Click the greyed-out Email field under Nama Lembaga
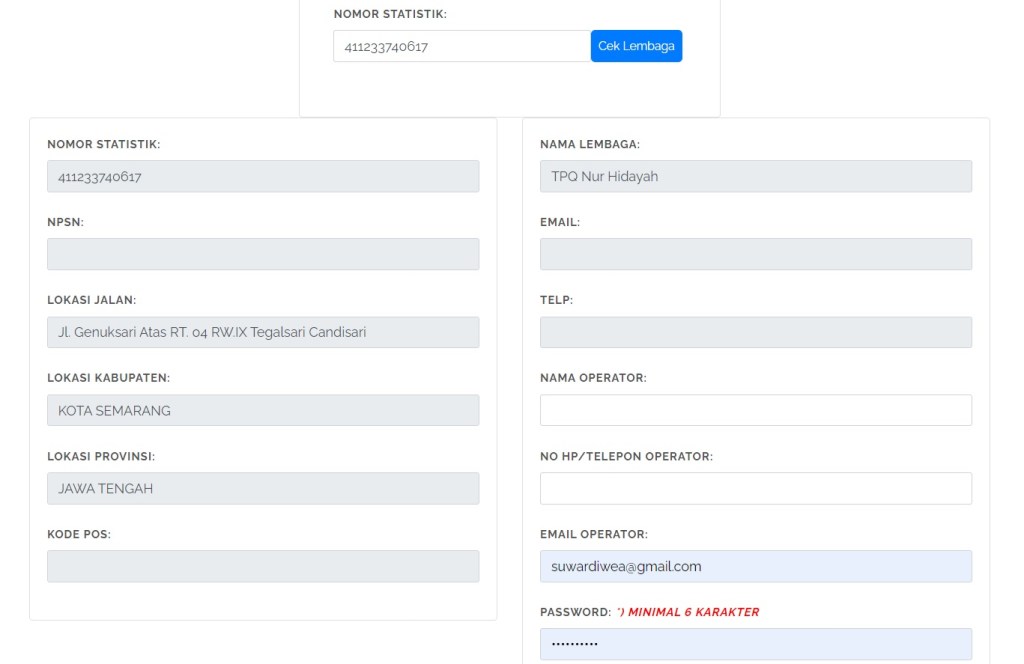1024x664 pixels. tap(755, 254)
